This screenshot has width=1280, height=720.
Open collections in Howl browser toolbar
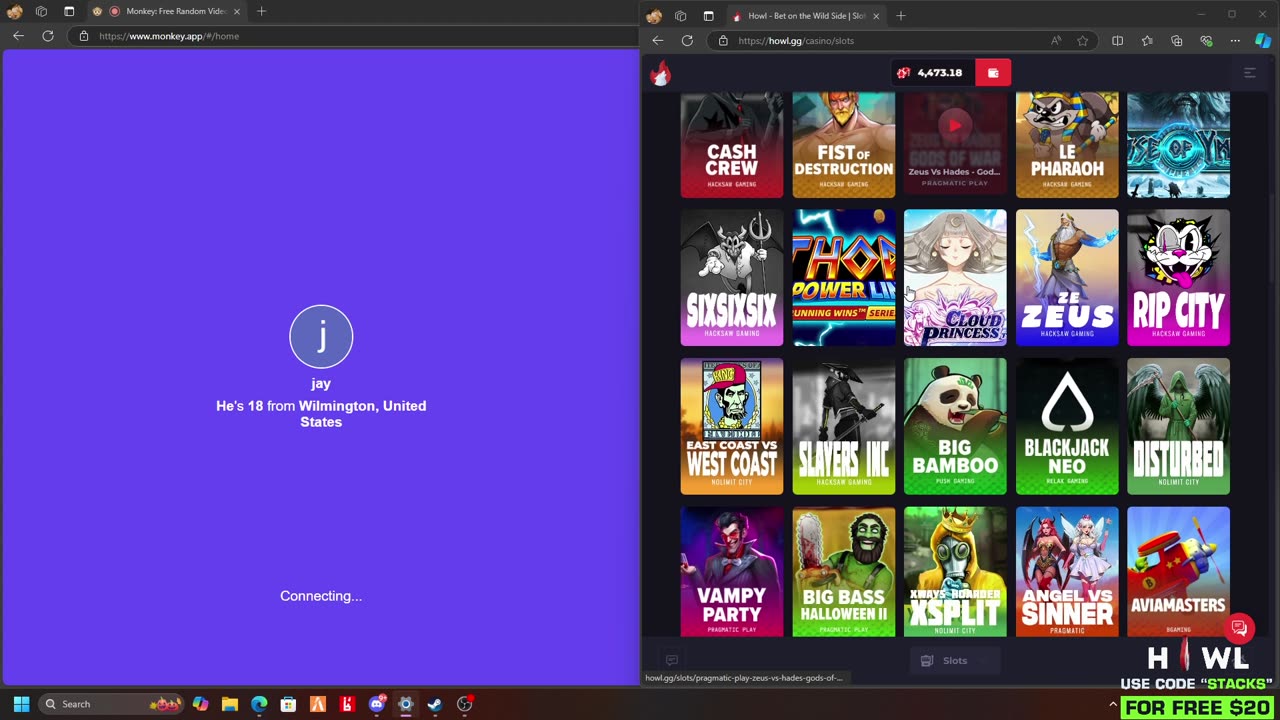pyautogui.click(x=1176, y=41)
